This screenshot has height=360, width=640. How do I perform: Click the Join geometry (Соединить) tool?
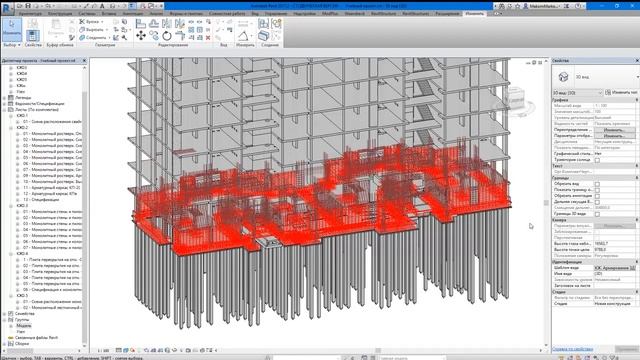pos(94,38)
